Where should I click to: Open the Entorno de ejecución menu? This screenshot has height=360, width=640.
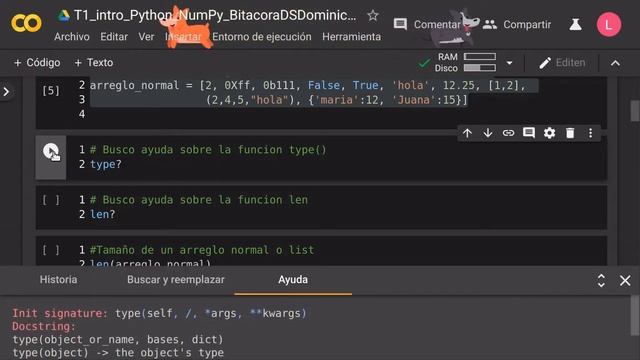(262, 37)
